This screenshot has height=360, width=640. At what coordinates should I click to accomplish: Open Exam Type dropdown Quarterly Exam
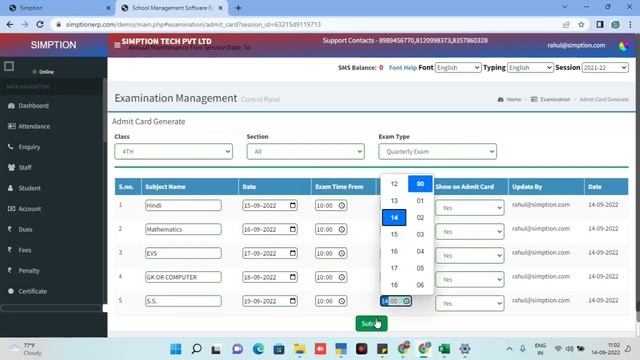437,151
